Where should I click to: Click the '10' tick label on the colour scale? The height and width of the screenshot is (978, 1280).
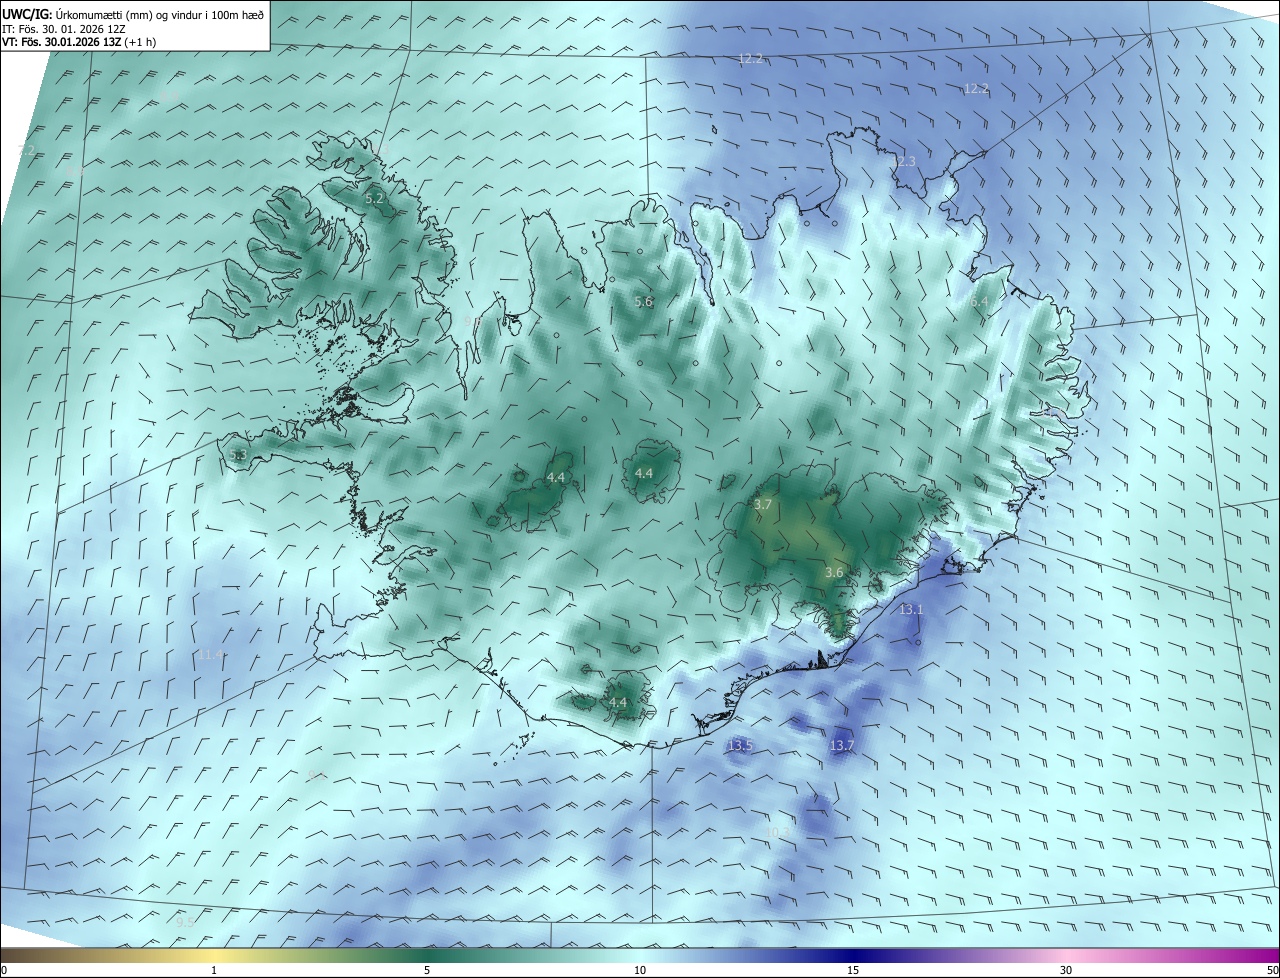click(640, 970)
